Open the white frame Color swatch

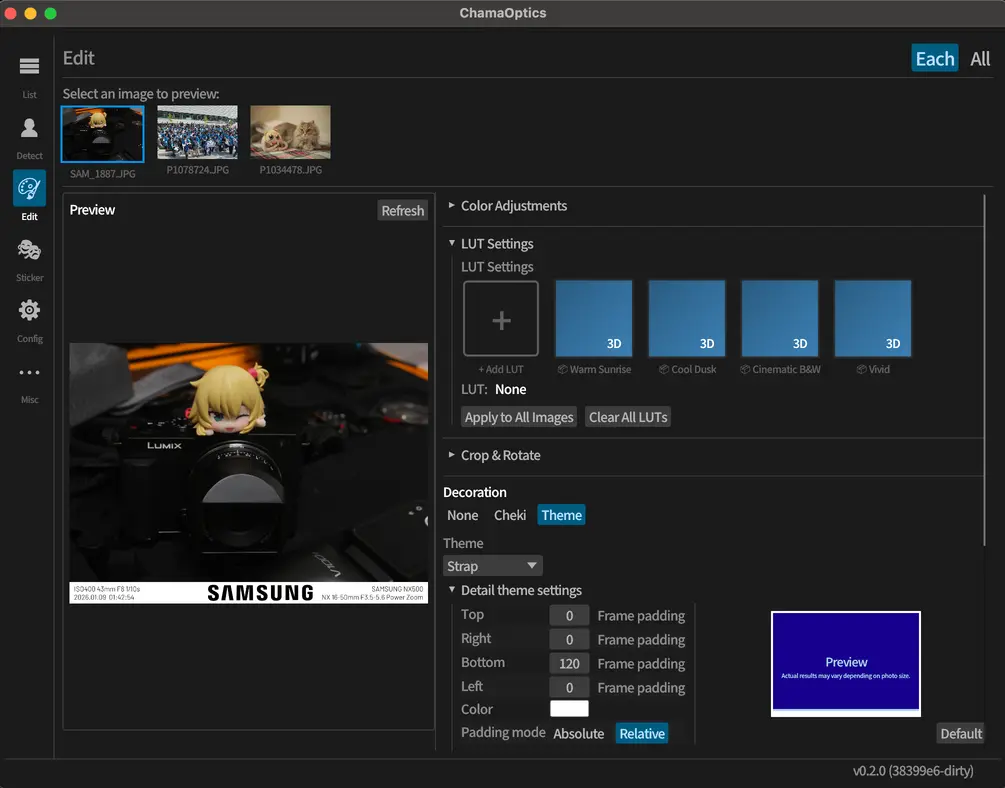click(x=569, y=709)
